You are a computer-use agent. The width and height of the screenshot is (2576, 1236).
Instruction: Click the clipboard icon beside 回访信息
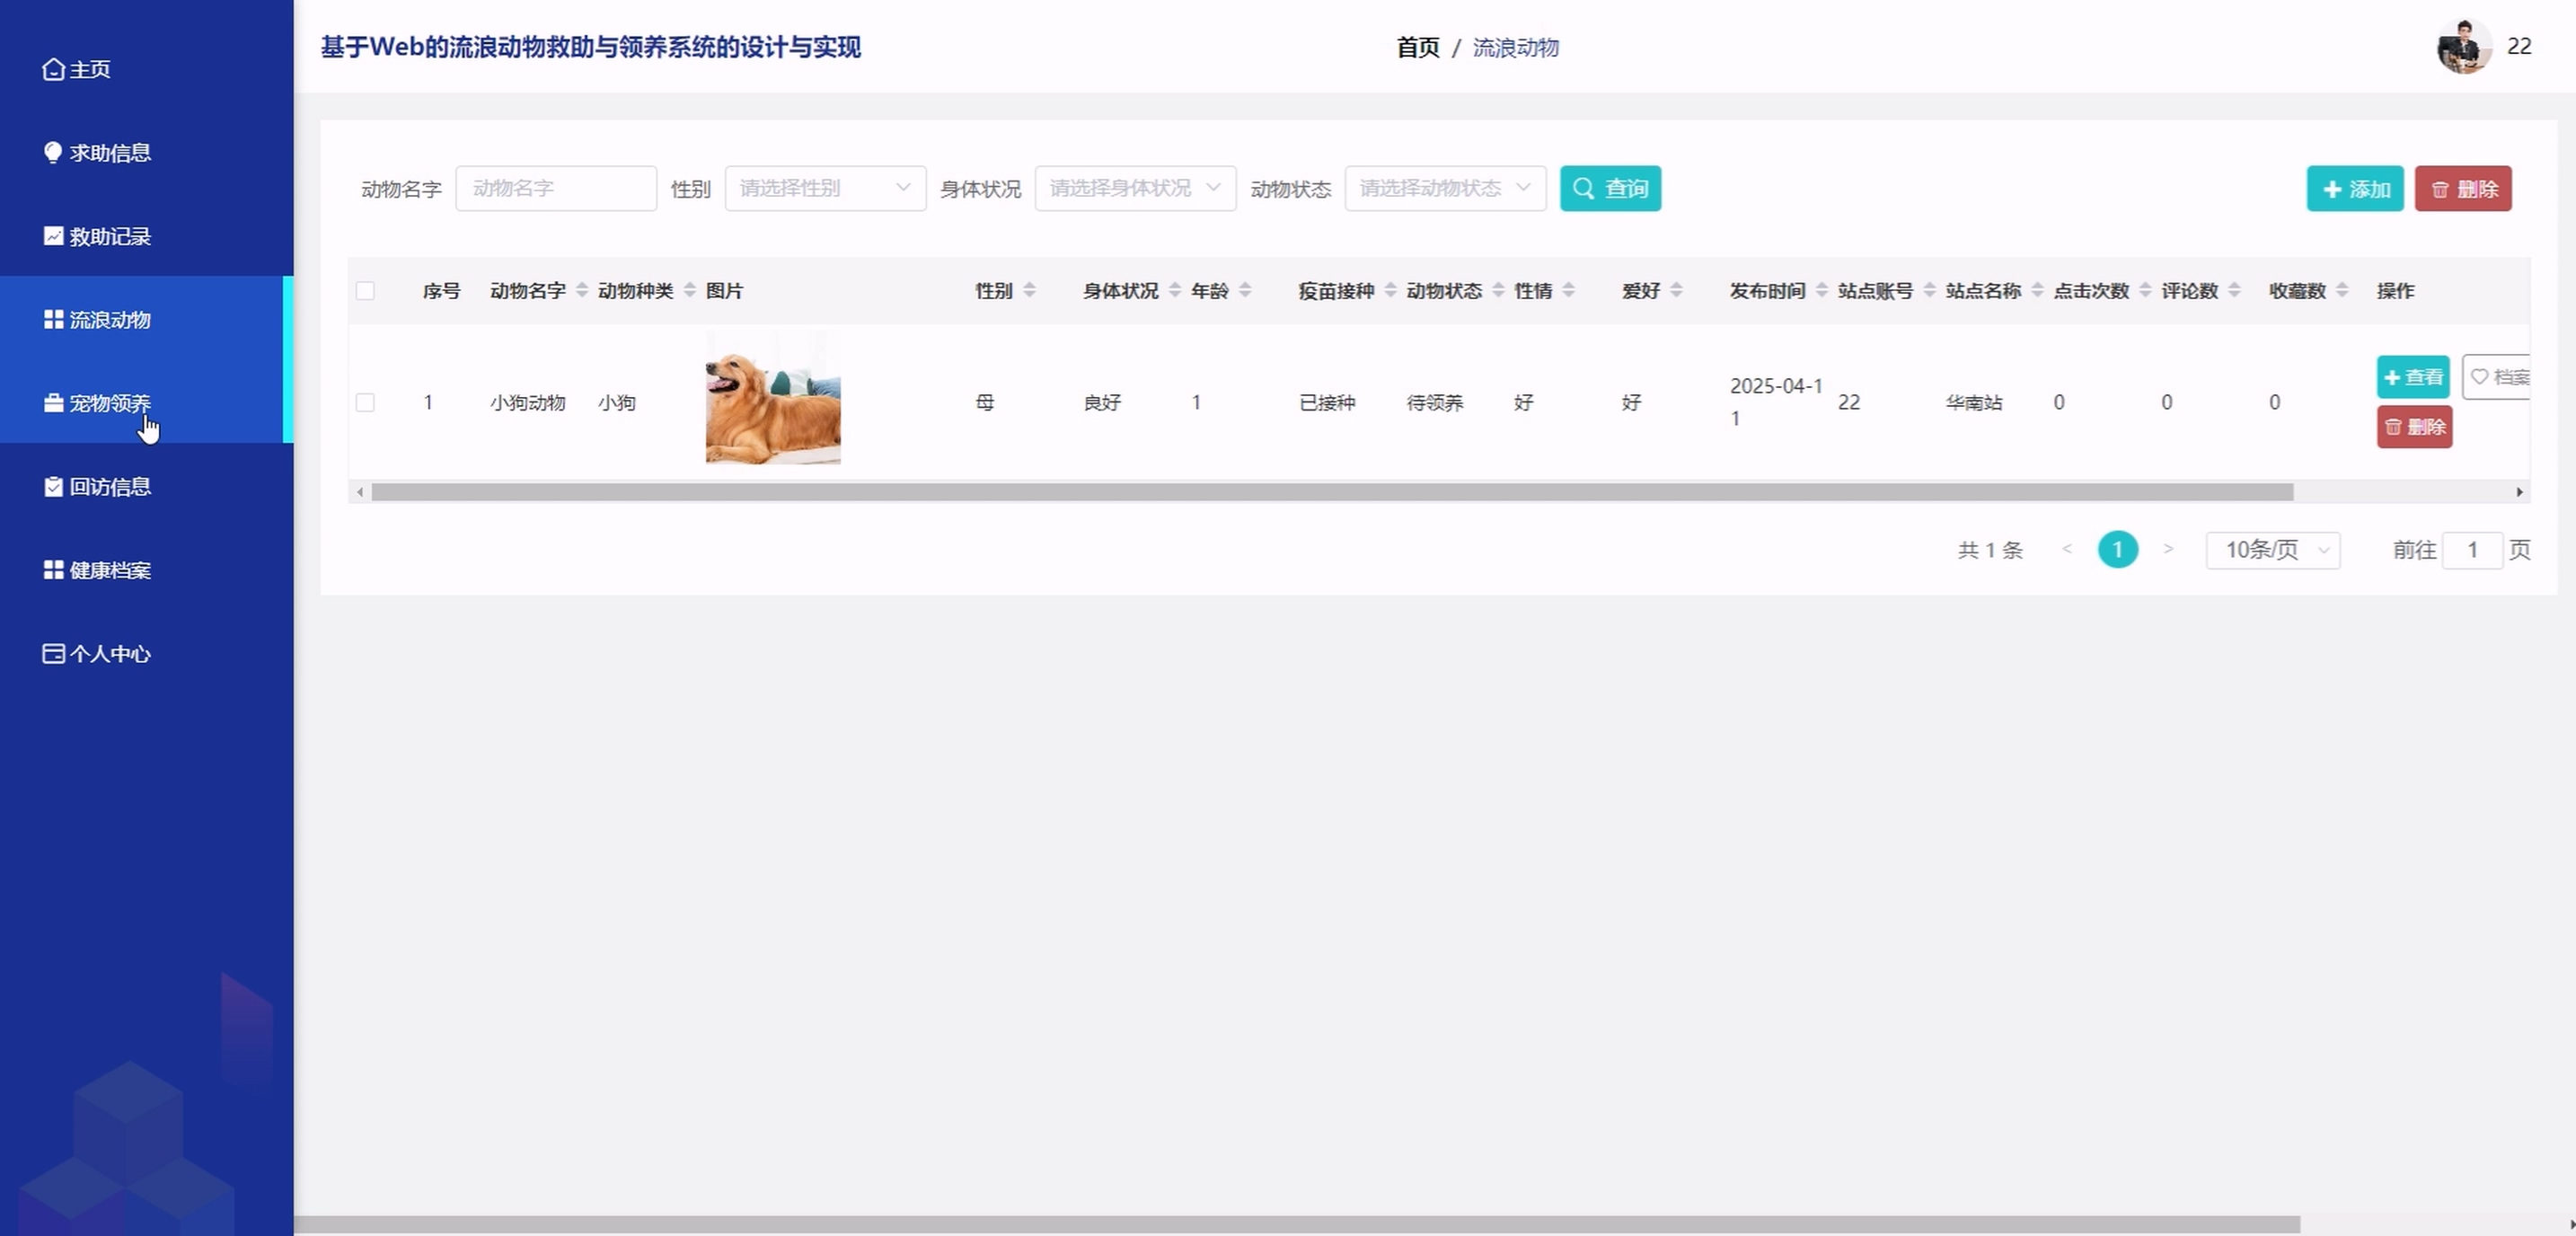click(x=53, y=487)
